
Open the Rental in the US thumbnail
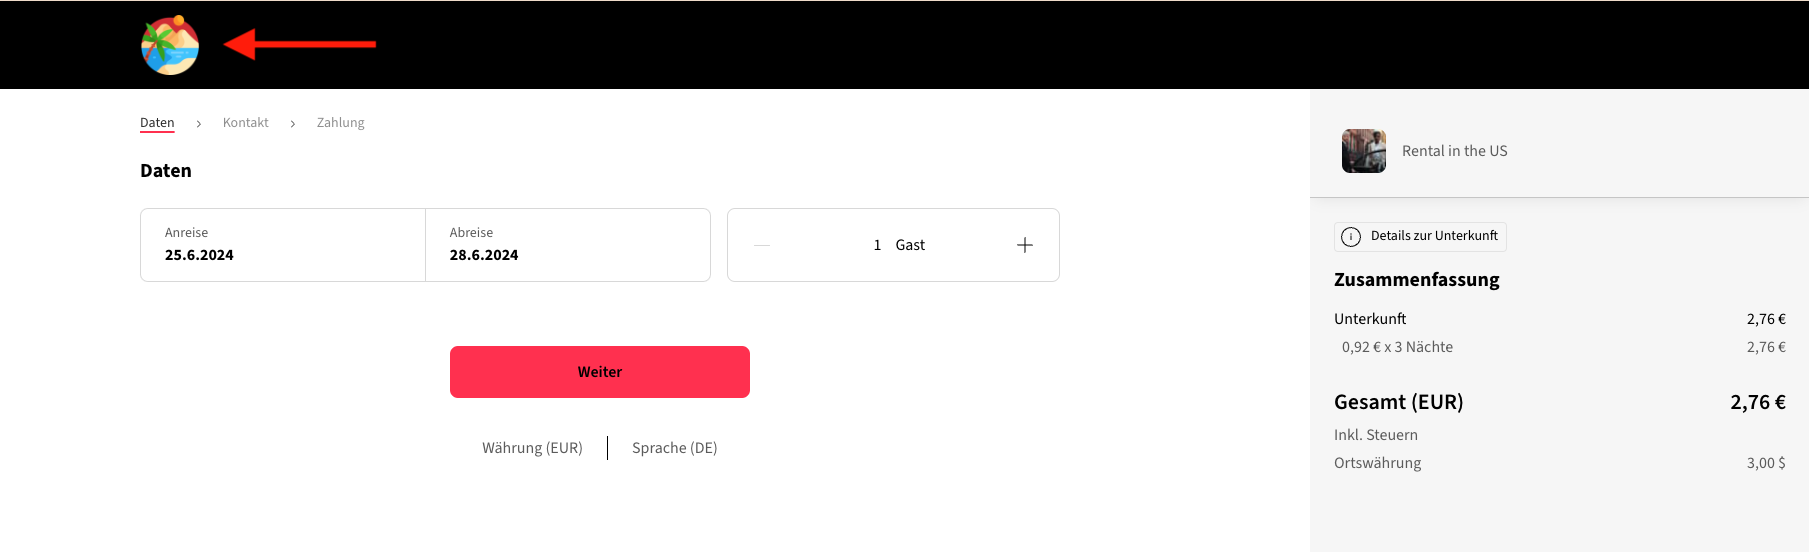coord(1364,151)
